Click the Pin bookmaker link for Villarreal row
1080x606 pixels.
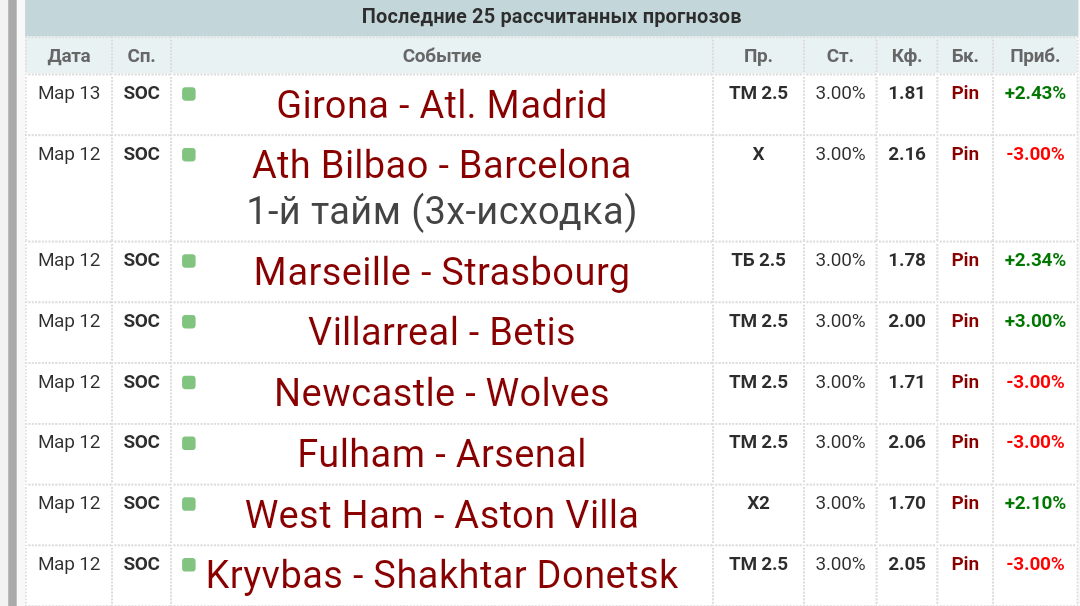click(x=965, y=321)
